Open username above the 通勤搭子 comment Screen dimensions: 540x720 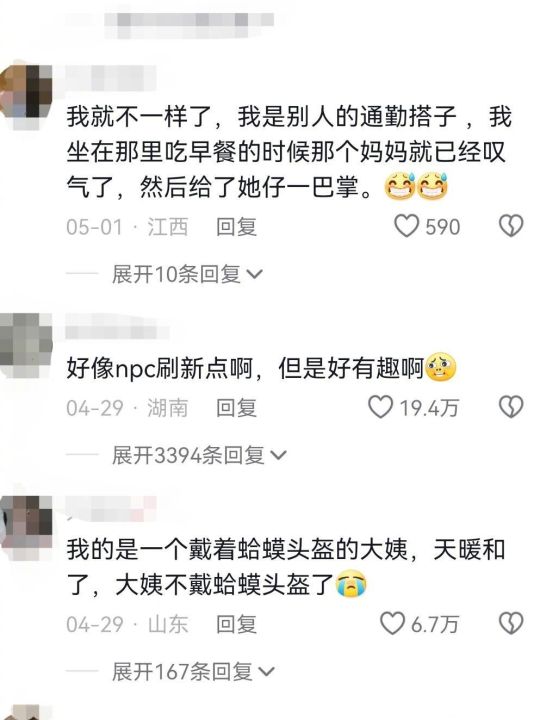[110, 78]
